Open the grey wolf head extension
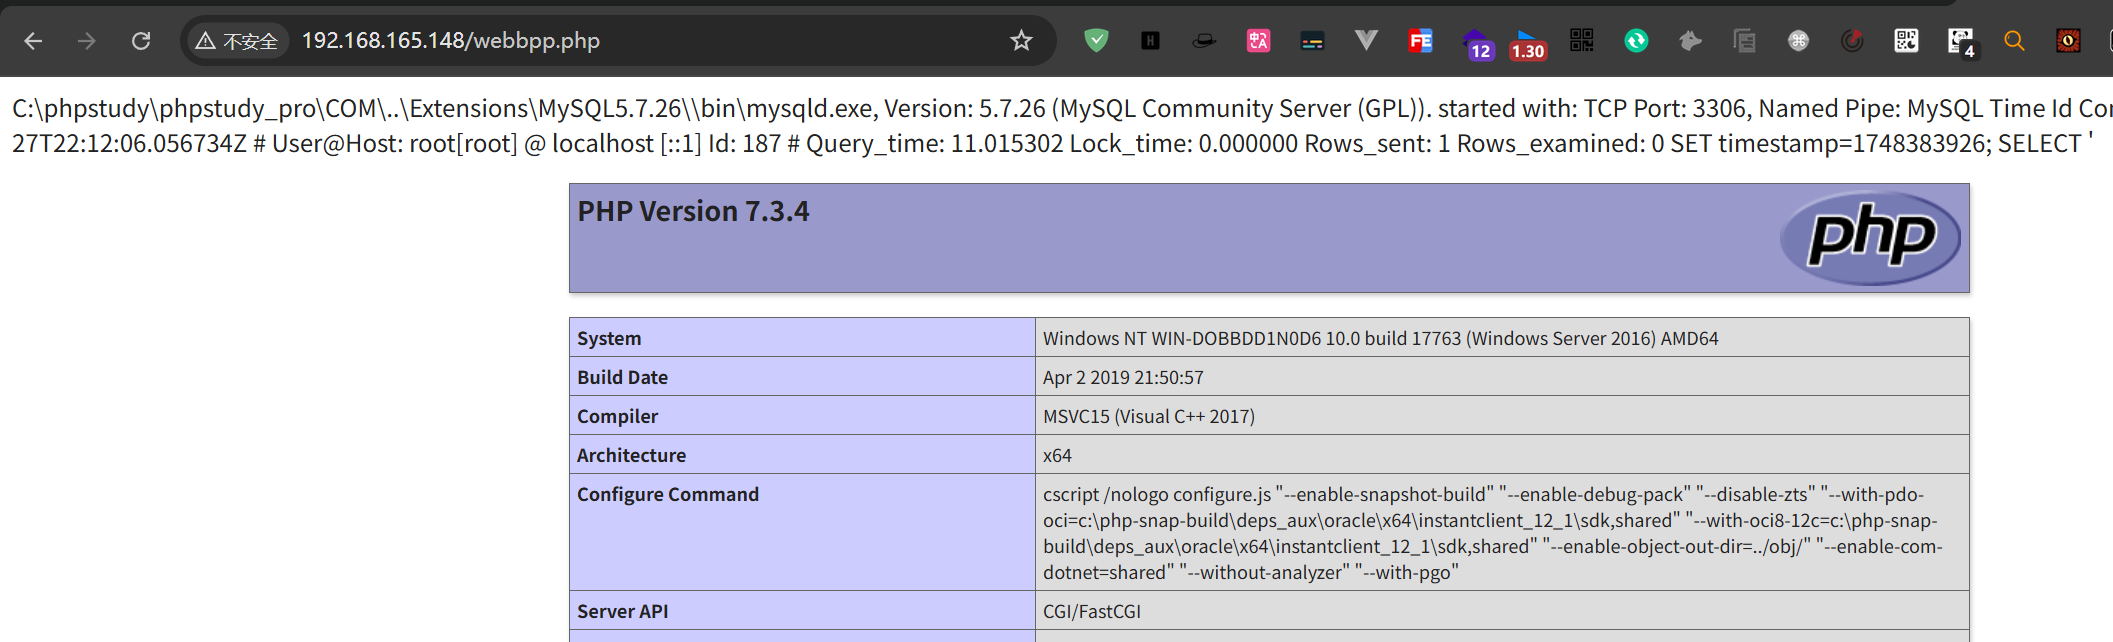The image size is (2113, 642). pos(1690,41)
